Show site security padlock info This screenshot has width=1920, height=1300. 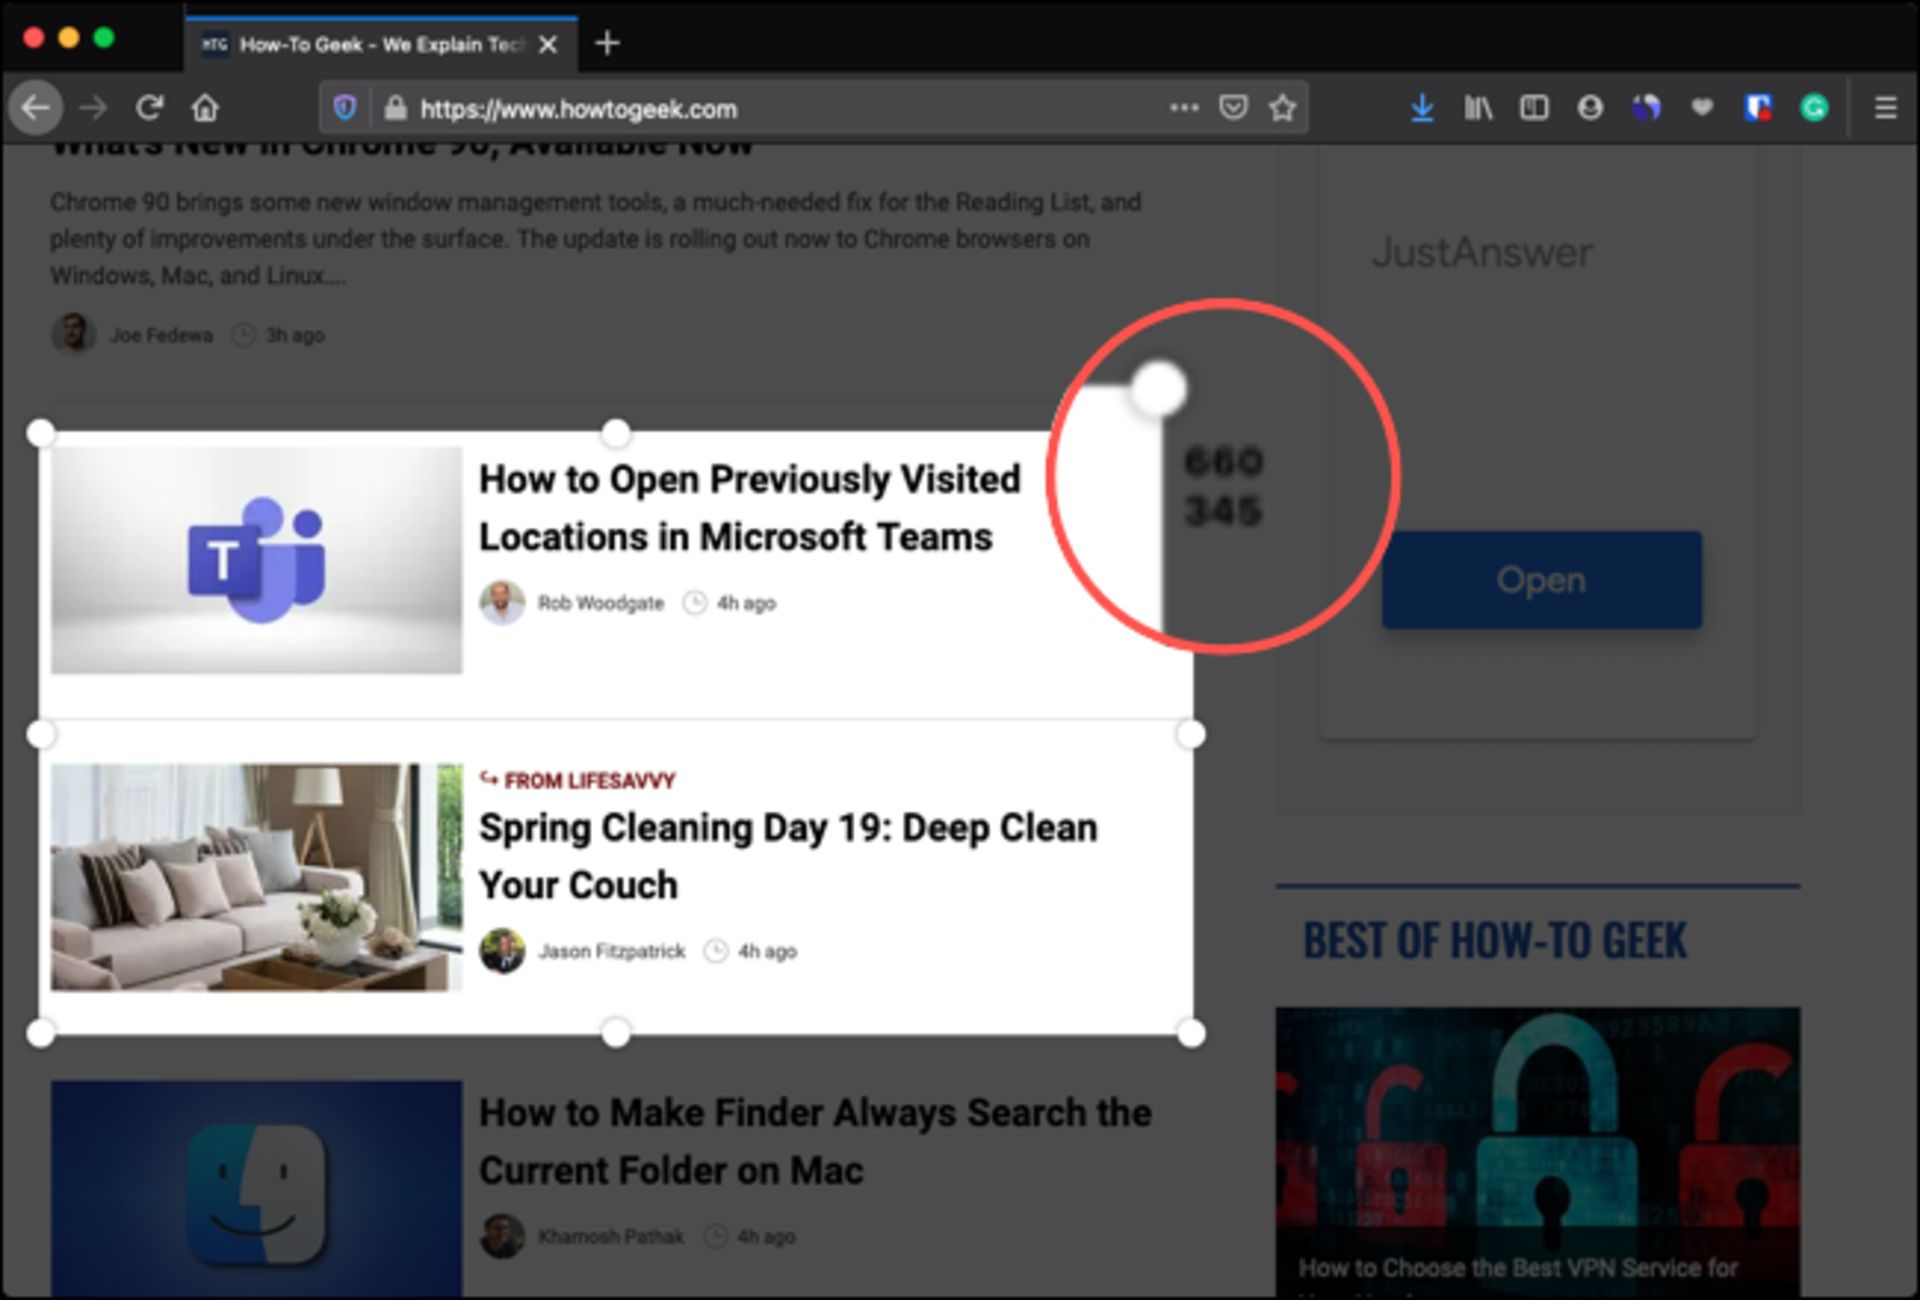coord(396,108)
